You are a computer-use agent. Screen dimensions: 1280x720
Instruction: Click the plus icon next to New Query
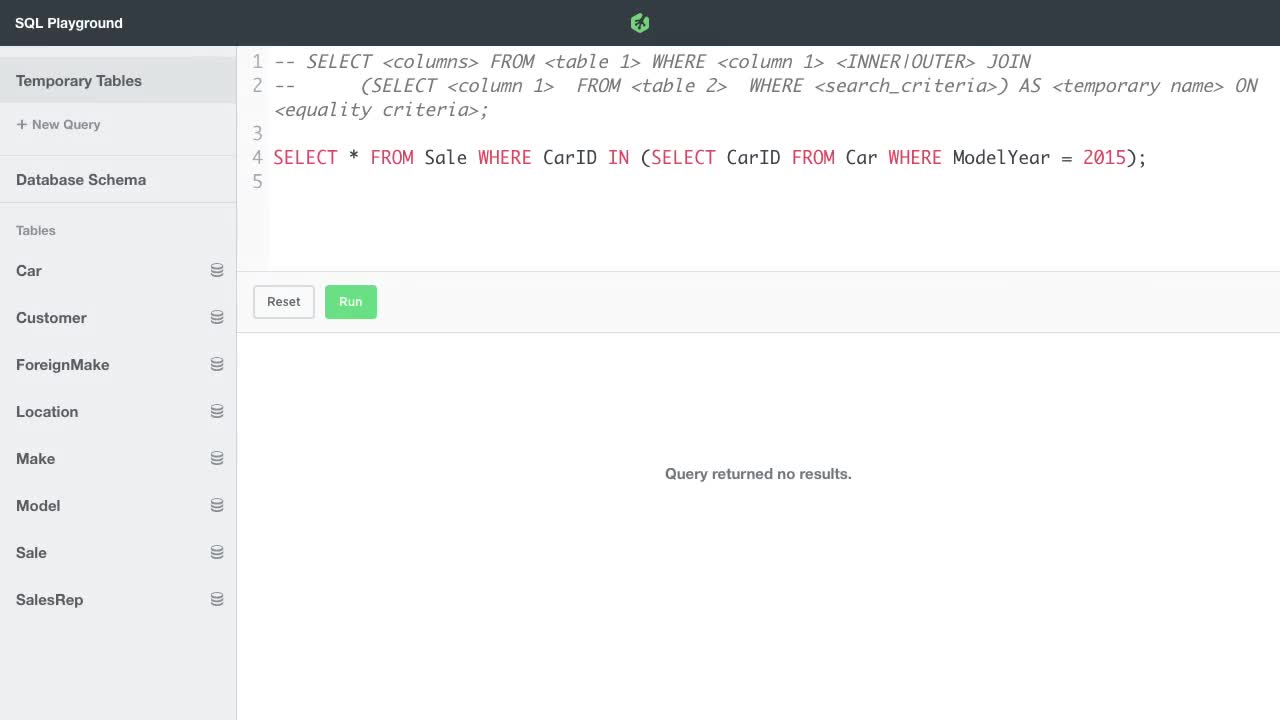click(x=22, y=124)
